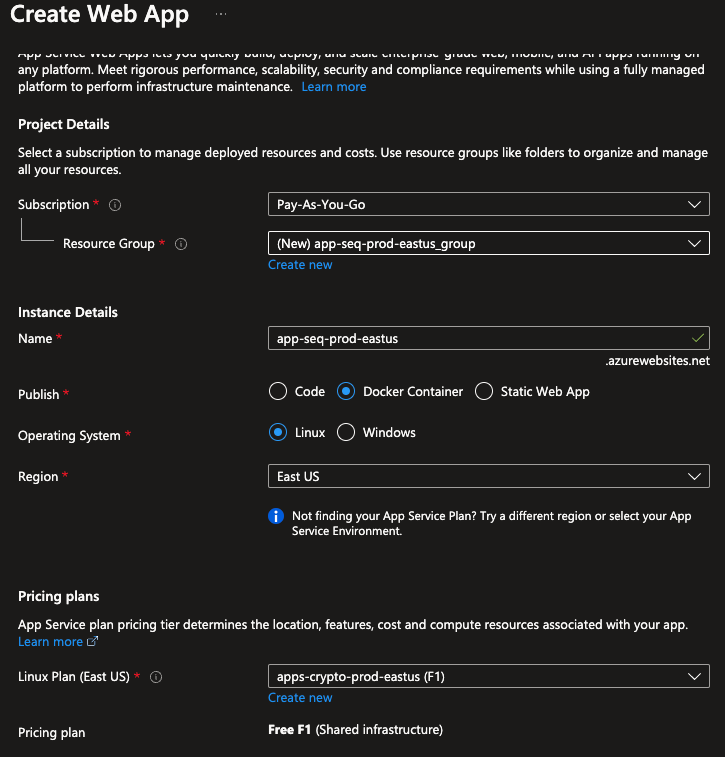
Task: Open the Region dropdown showing East US
Action: (x=489, y=477)
